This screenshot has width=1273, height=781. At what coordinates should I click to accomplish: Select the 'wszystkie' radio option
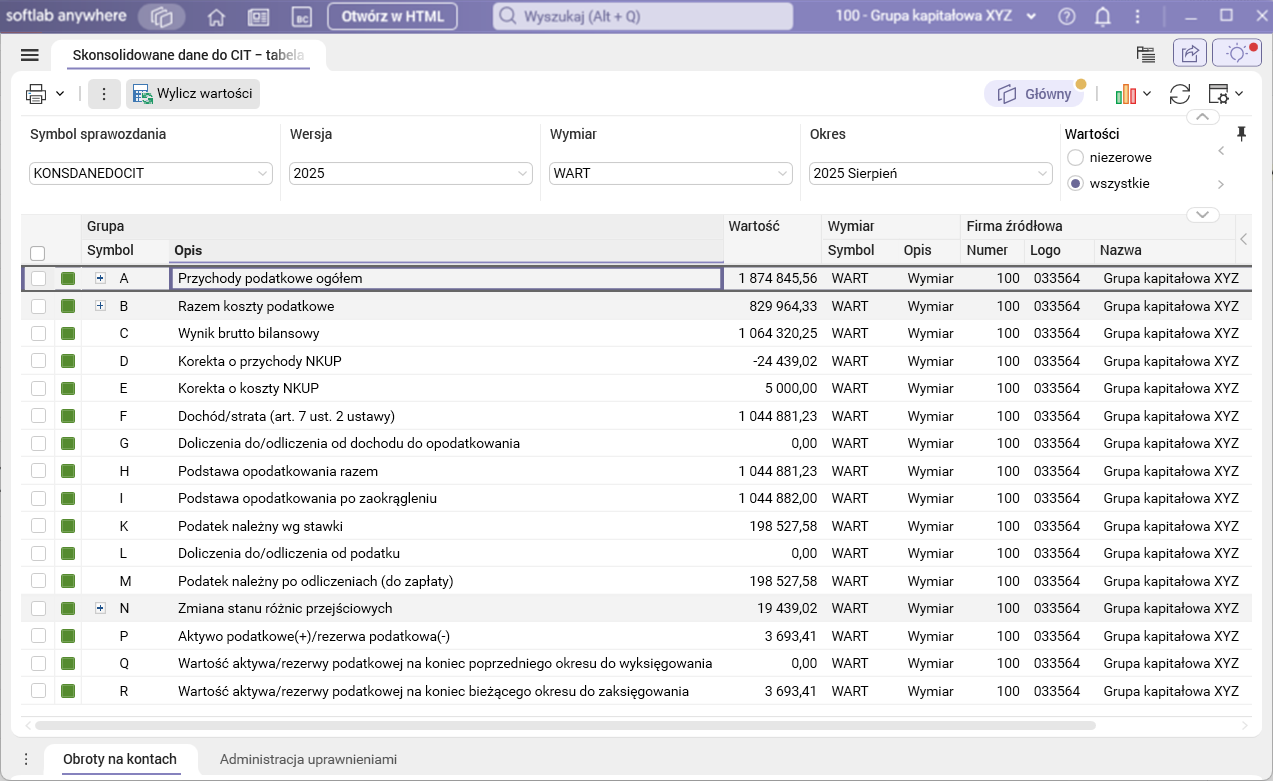(1076, 184)
